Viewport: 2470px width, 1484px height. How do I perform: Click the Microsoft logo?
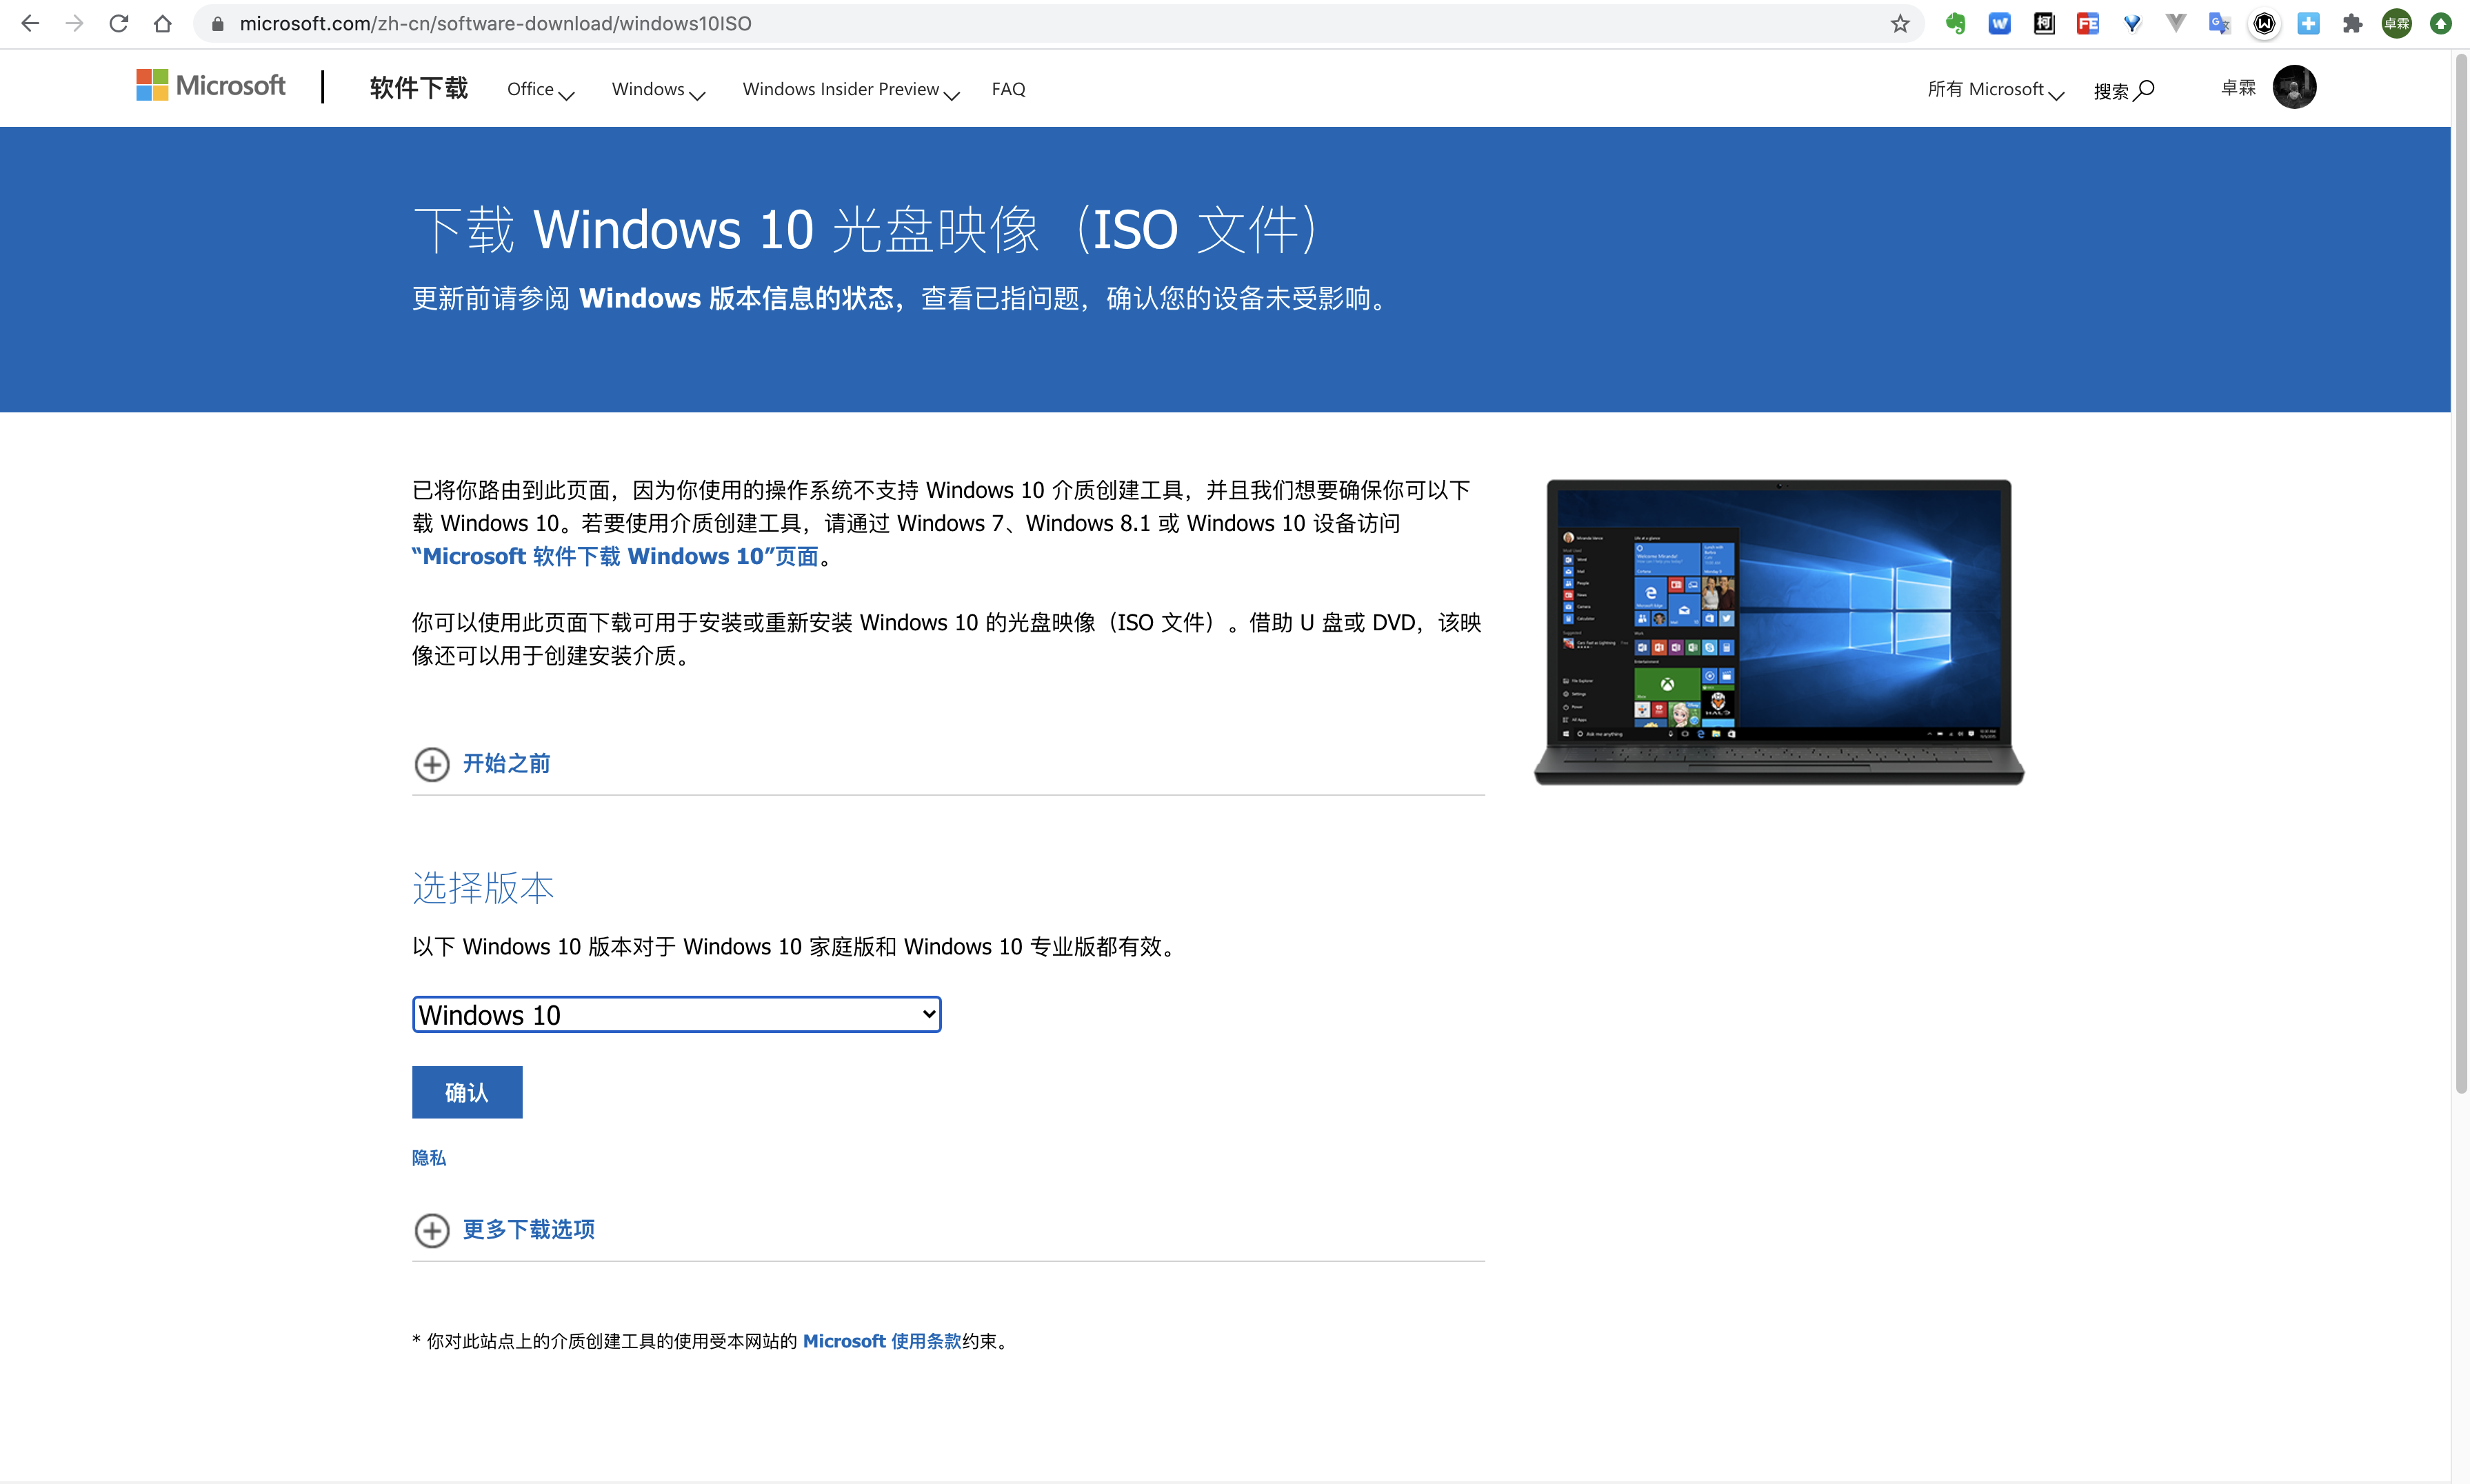pos(211,85)
